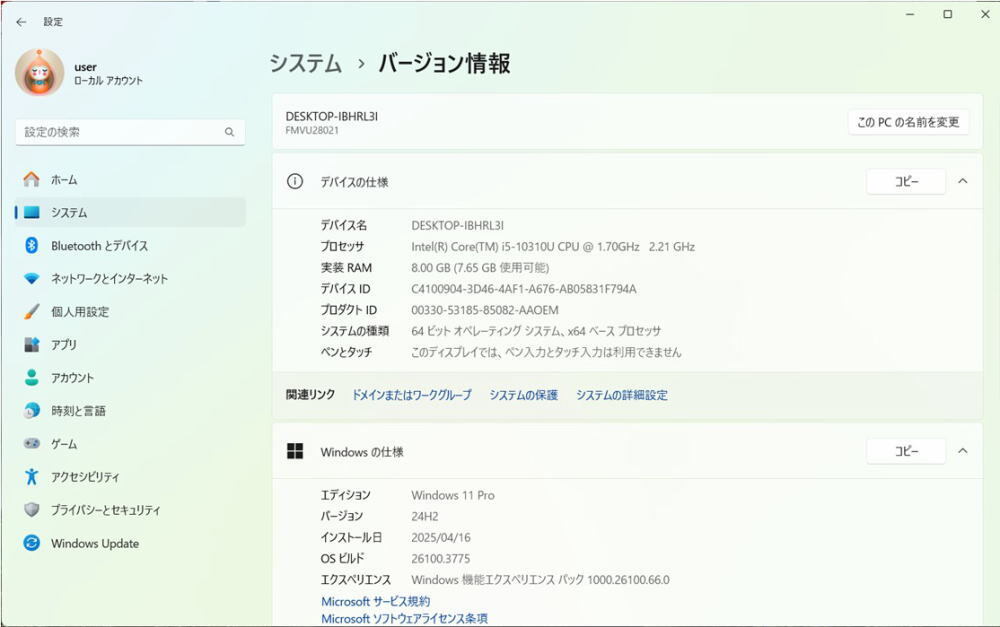The image size is (1000, 627).
Task: Select システム in the sidebar
Action: (x=68, y=212)
